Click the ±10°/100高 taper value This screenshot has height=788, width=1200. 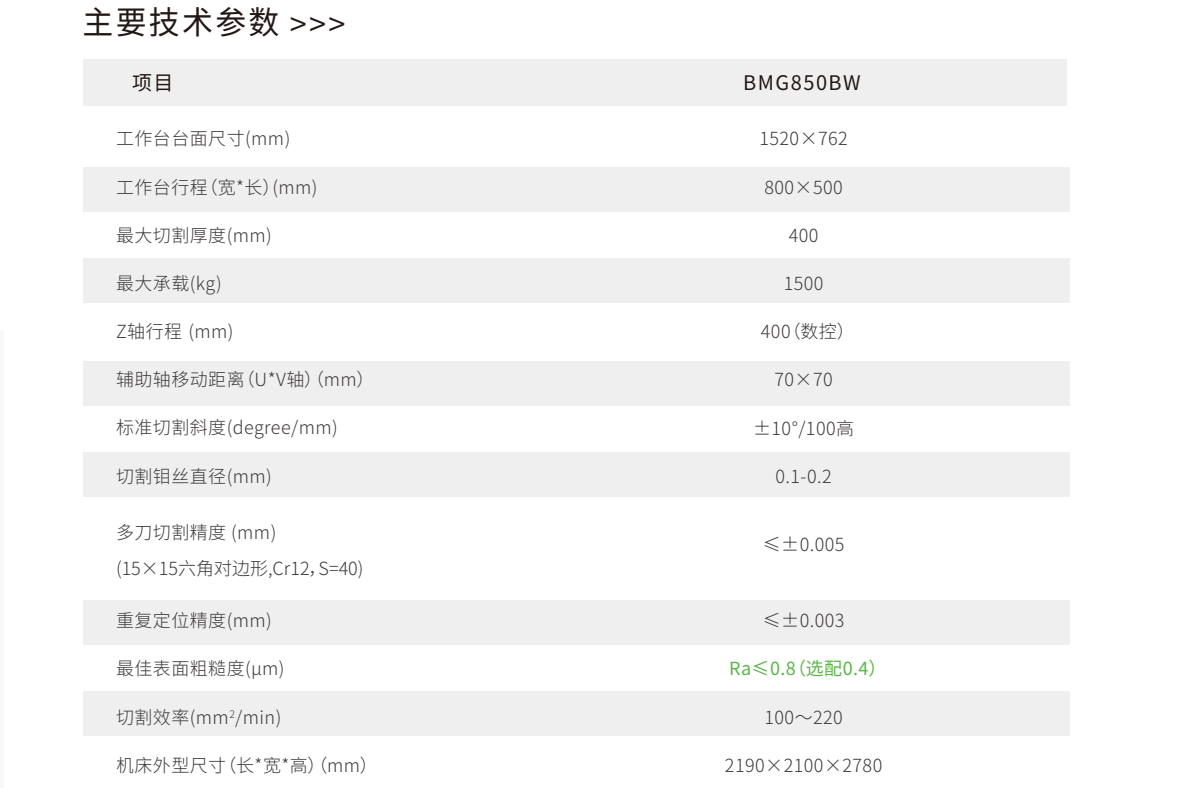[803, 429]
